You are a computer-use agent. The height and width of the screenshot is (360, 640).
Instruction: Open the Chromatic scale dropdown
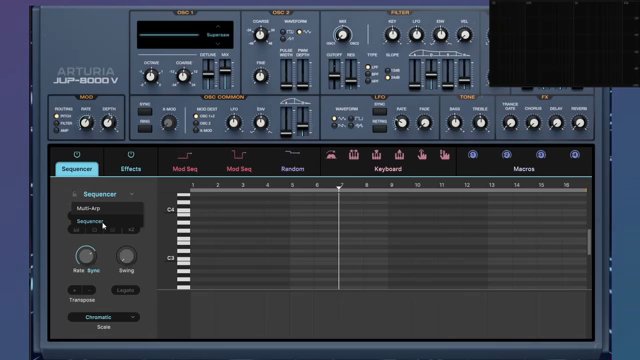click(104, 317)
